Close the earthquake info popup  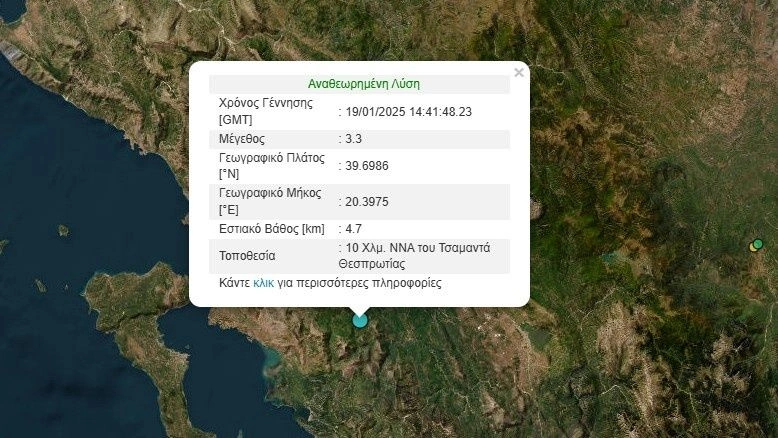tap(518, 73)
